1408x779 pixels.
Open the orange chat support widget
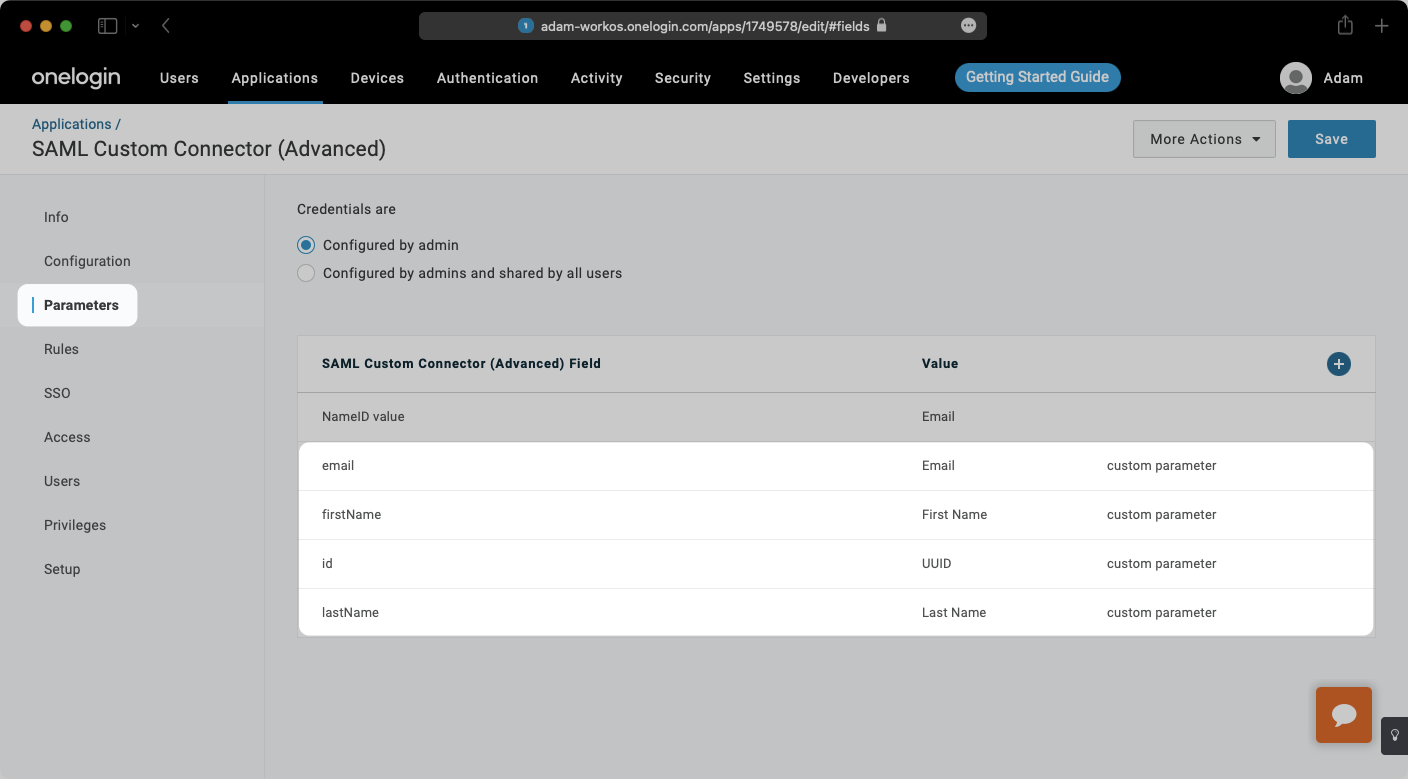[x=1343, y=715]
